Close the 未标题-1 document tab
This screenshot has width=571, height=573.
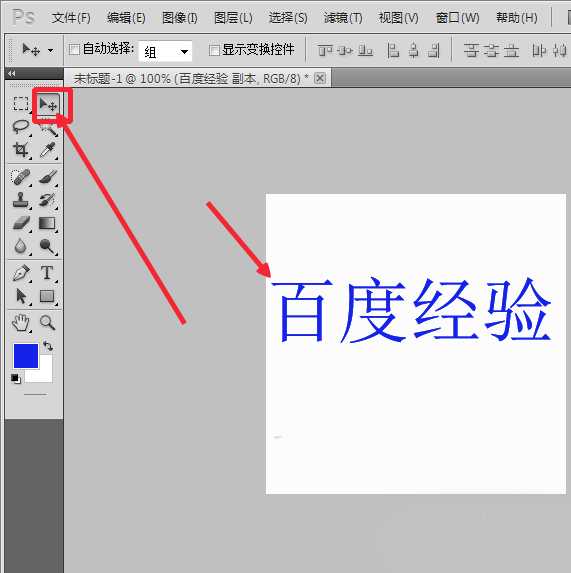pyautogui.click(x=320, y=78)
